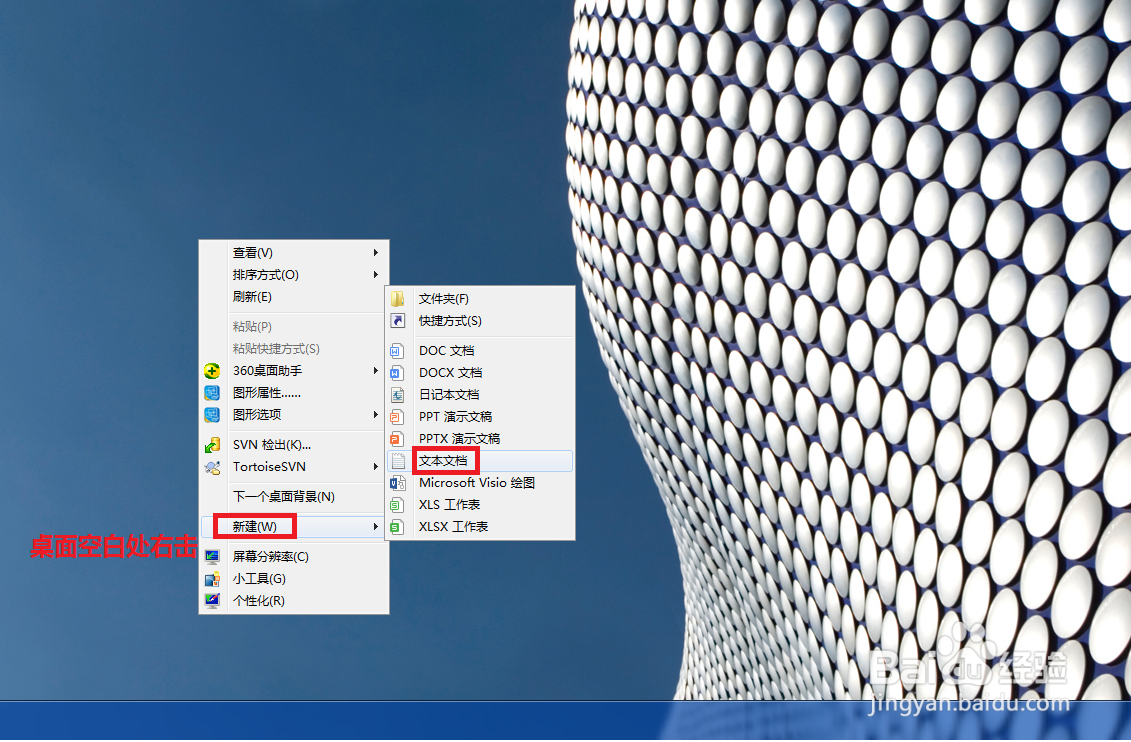The width and height of the screenshot is (1131, 742).
Task: Select the XLSX 工作表 icon
Action: 399,526
